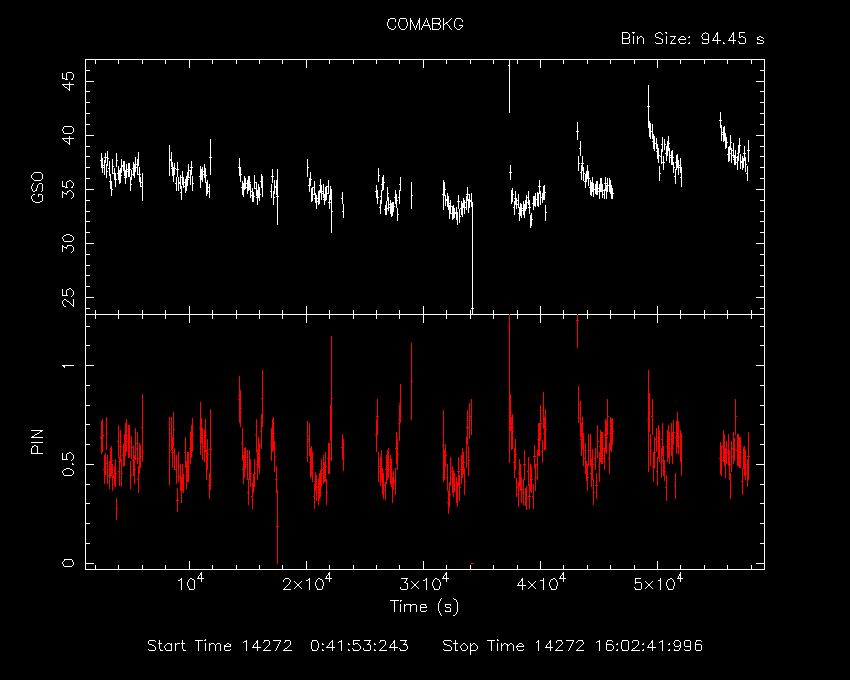850x680 pixels.
Task: Click the Stop Time 14272 16:02:41:996 text
Action: pos(572,646)
